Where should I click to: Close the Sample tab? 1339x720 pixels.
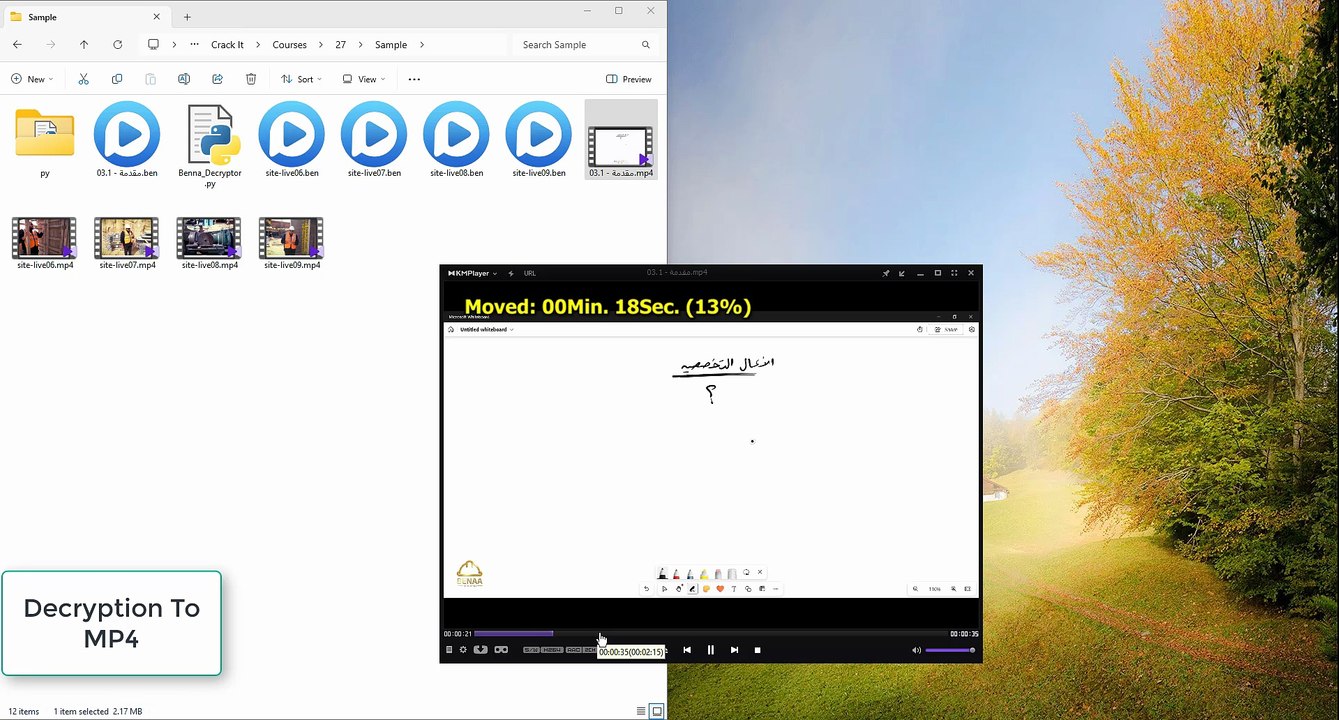pos(156,17)
